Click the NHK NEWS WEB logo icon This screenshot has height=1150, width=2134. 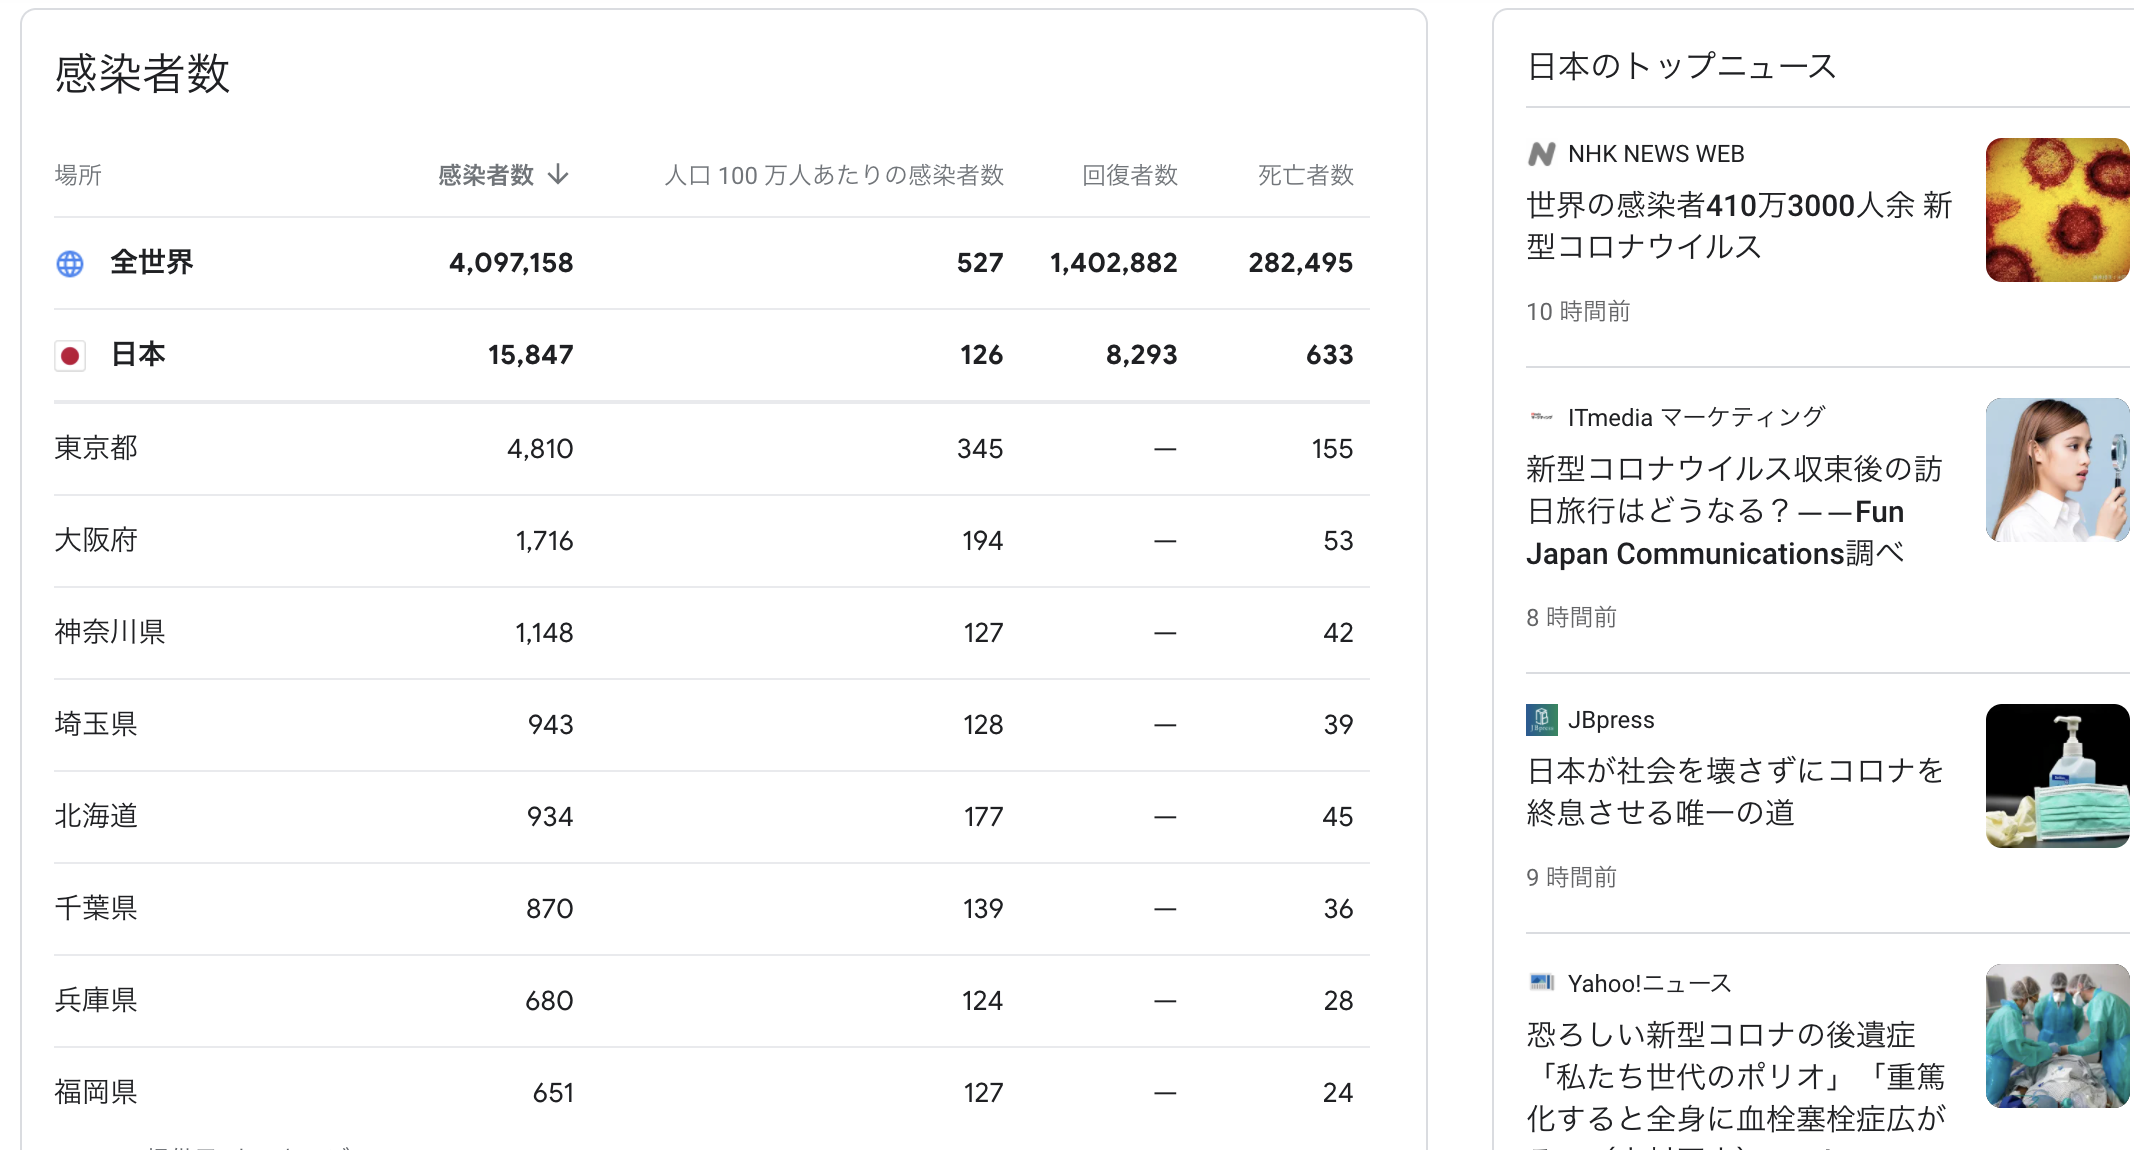coord(1541,154)
